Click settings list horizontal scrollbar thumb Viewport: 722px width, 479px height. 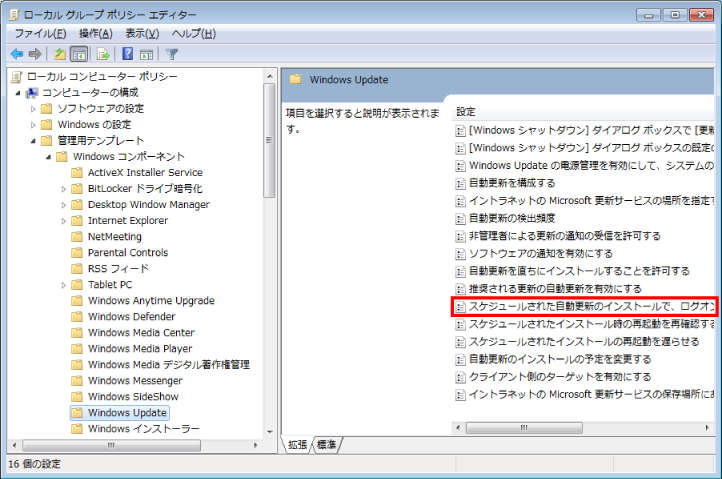[524, 427]
